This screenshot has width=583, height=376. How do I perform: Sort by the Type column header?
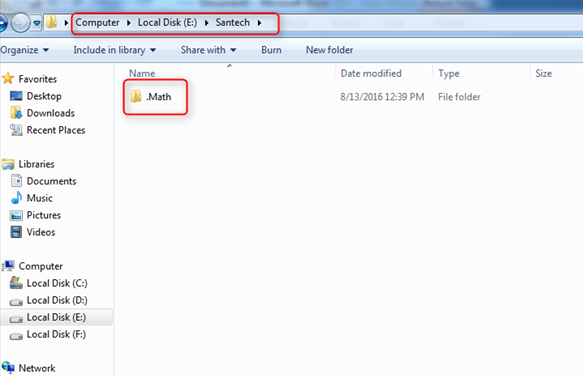(449, 73)
